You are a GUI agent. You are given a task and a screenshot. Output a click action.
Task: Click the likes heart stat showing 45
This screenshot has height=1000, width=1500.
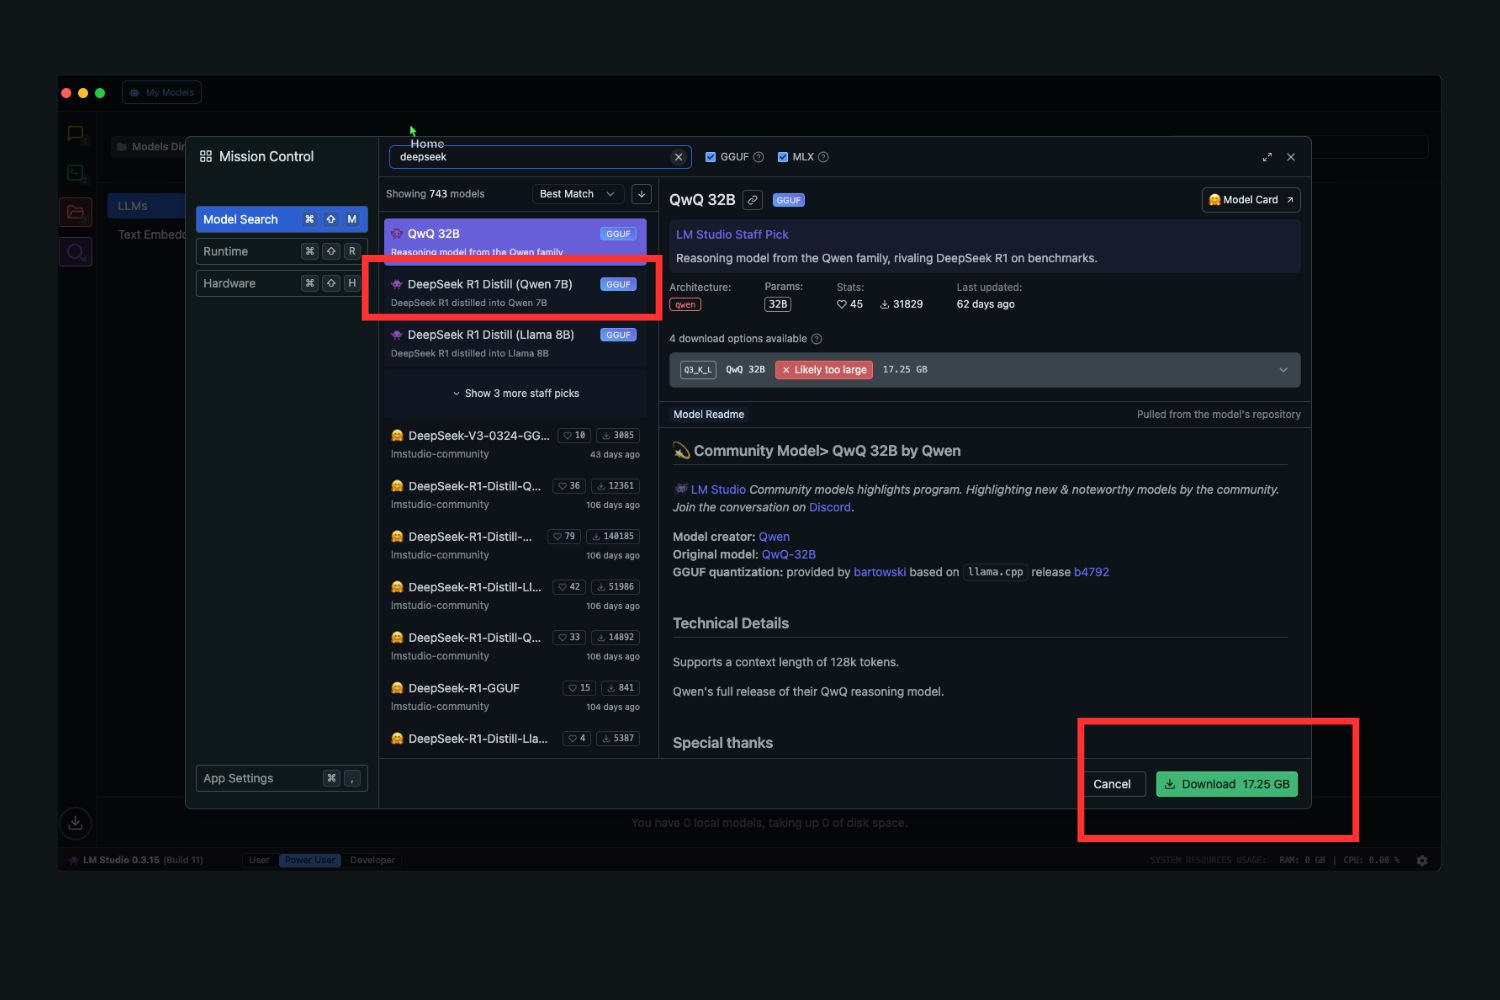[850, 304]
